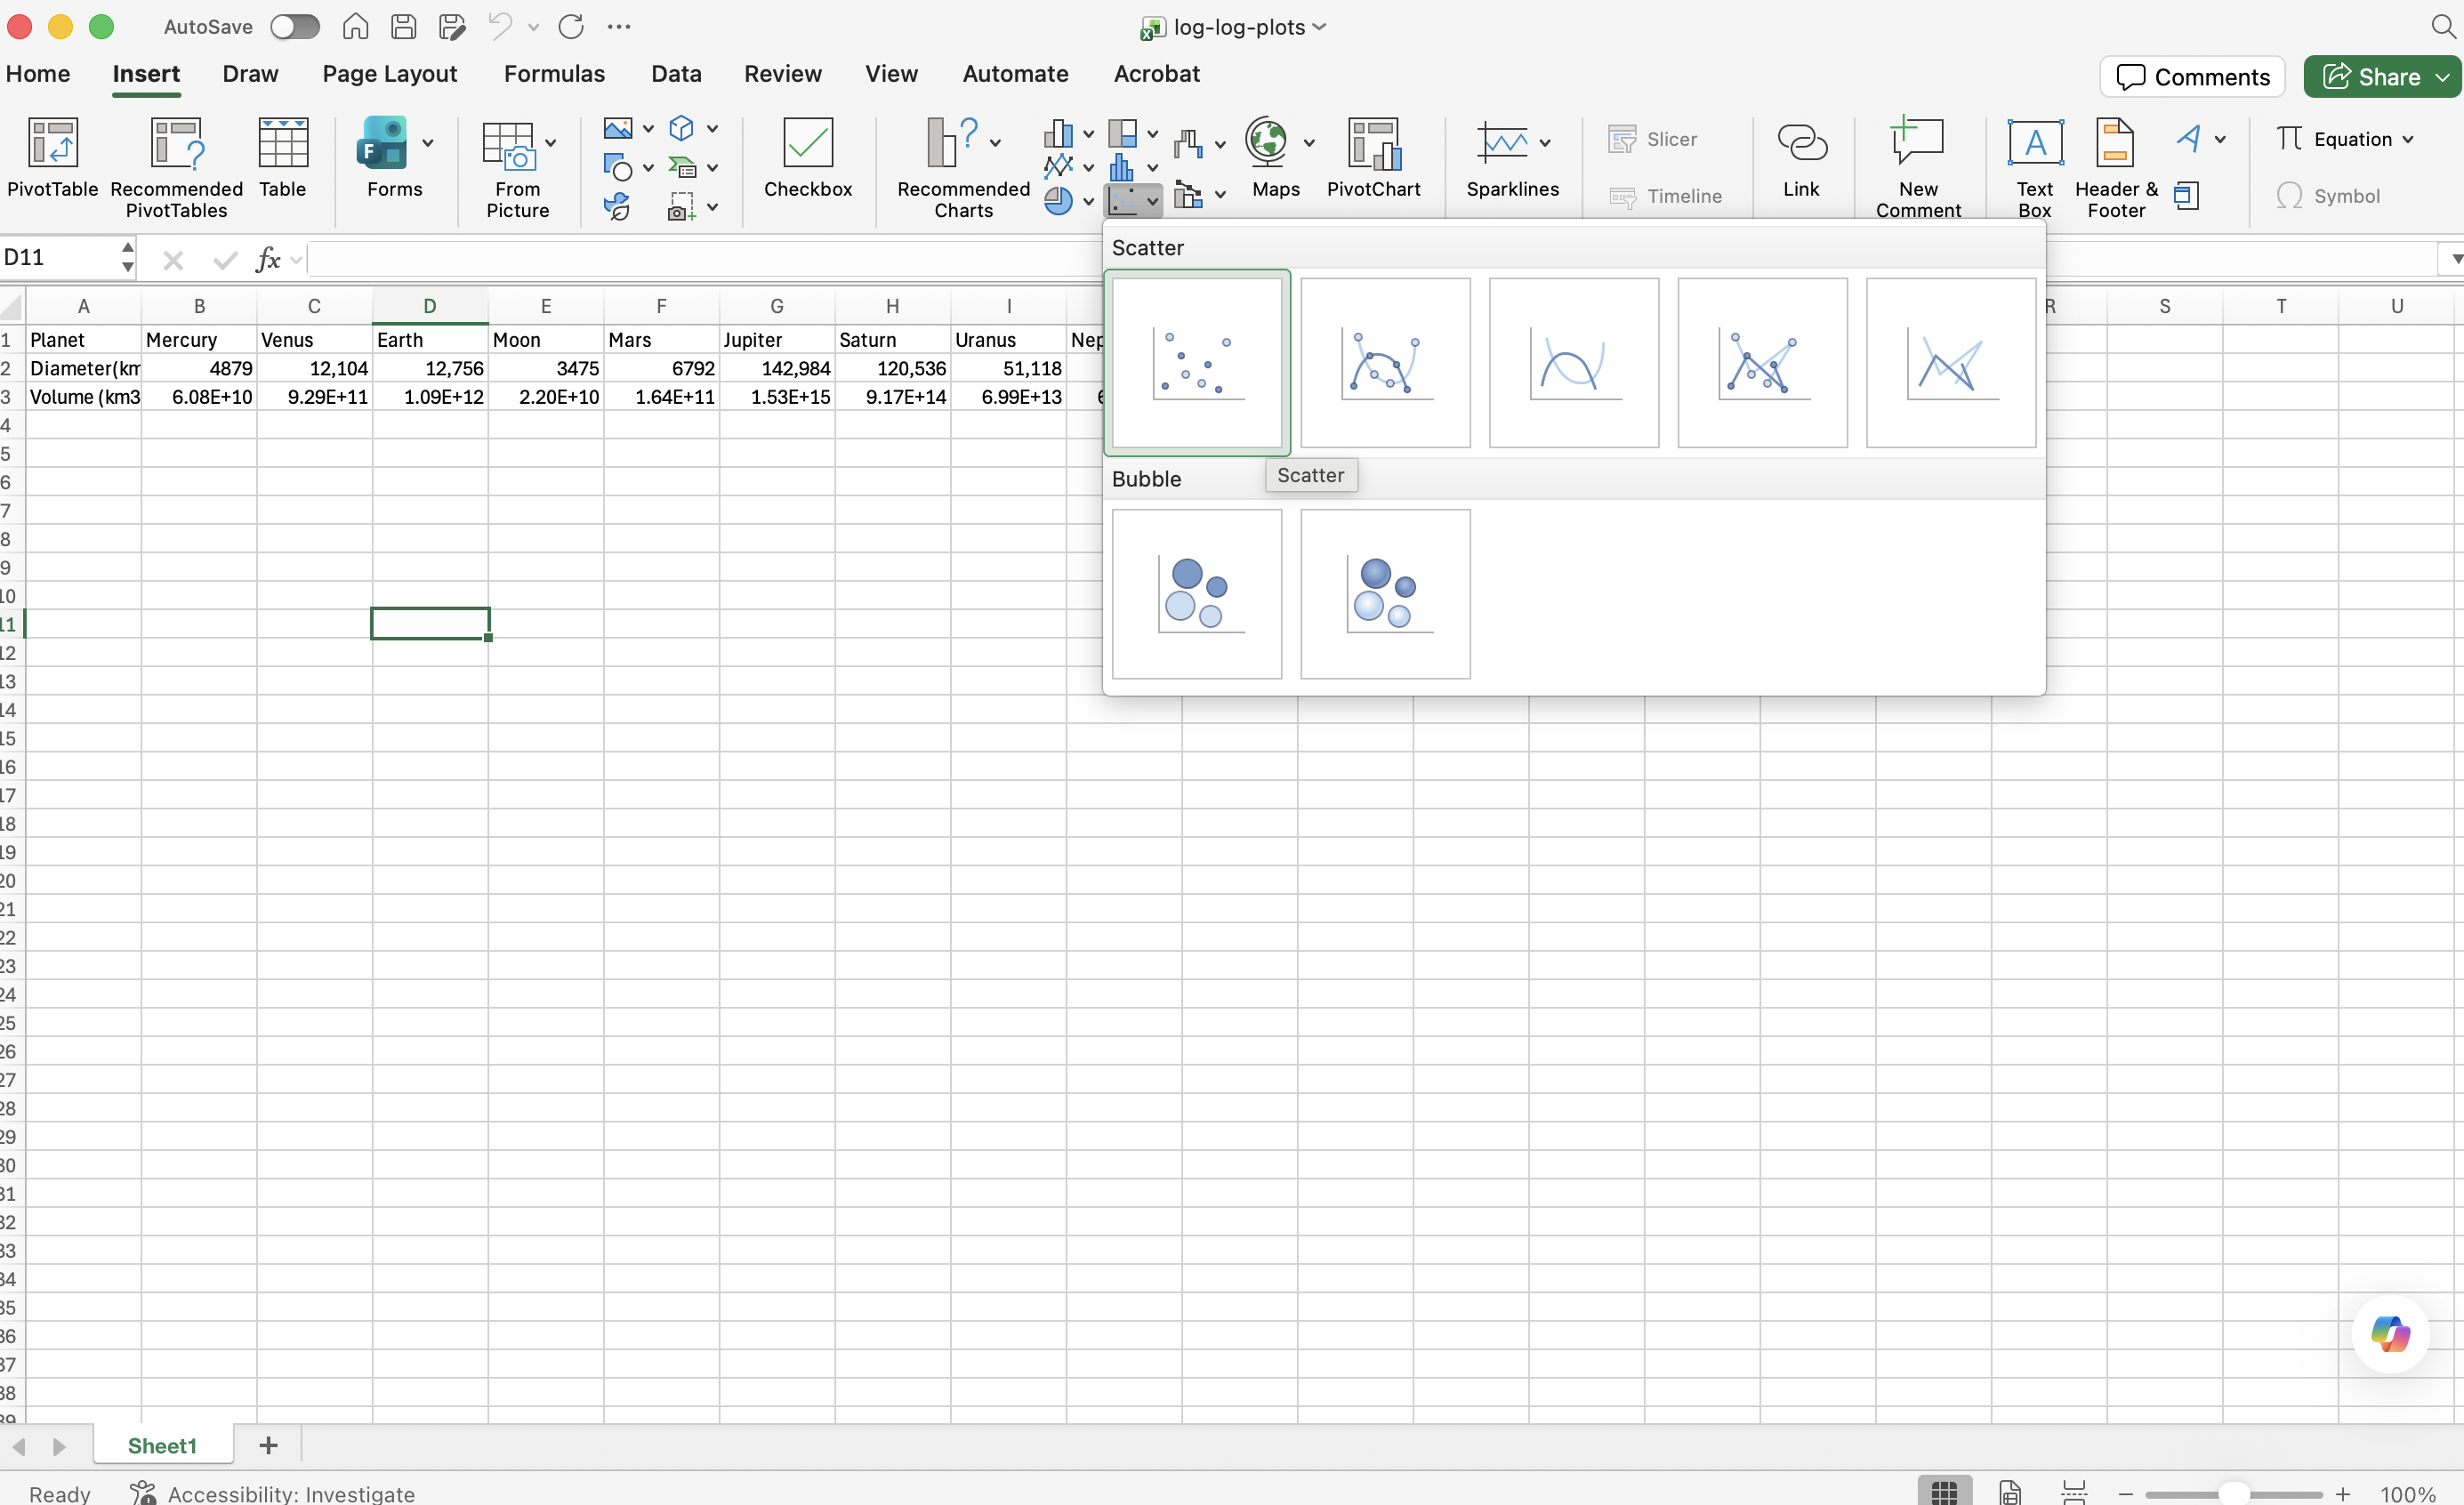Screen dimensions: 2464x1505
Task: Expand the formula bar chevron at right
Action: point(2455,259)
